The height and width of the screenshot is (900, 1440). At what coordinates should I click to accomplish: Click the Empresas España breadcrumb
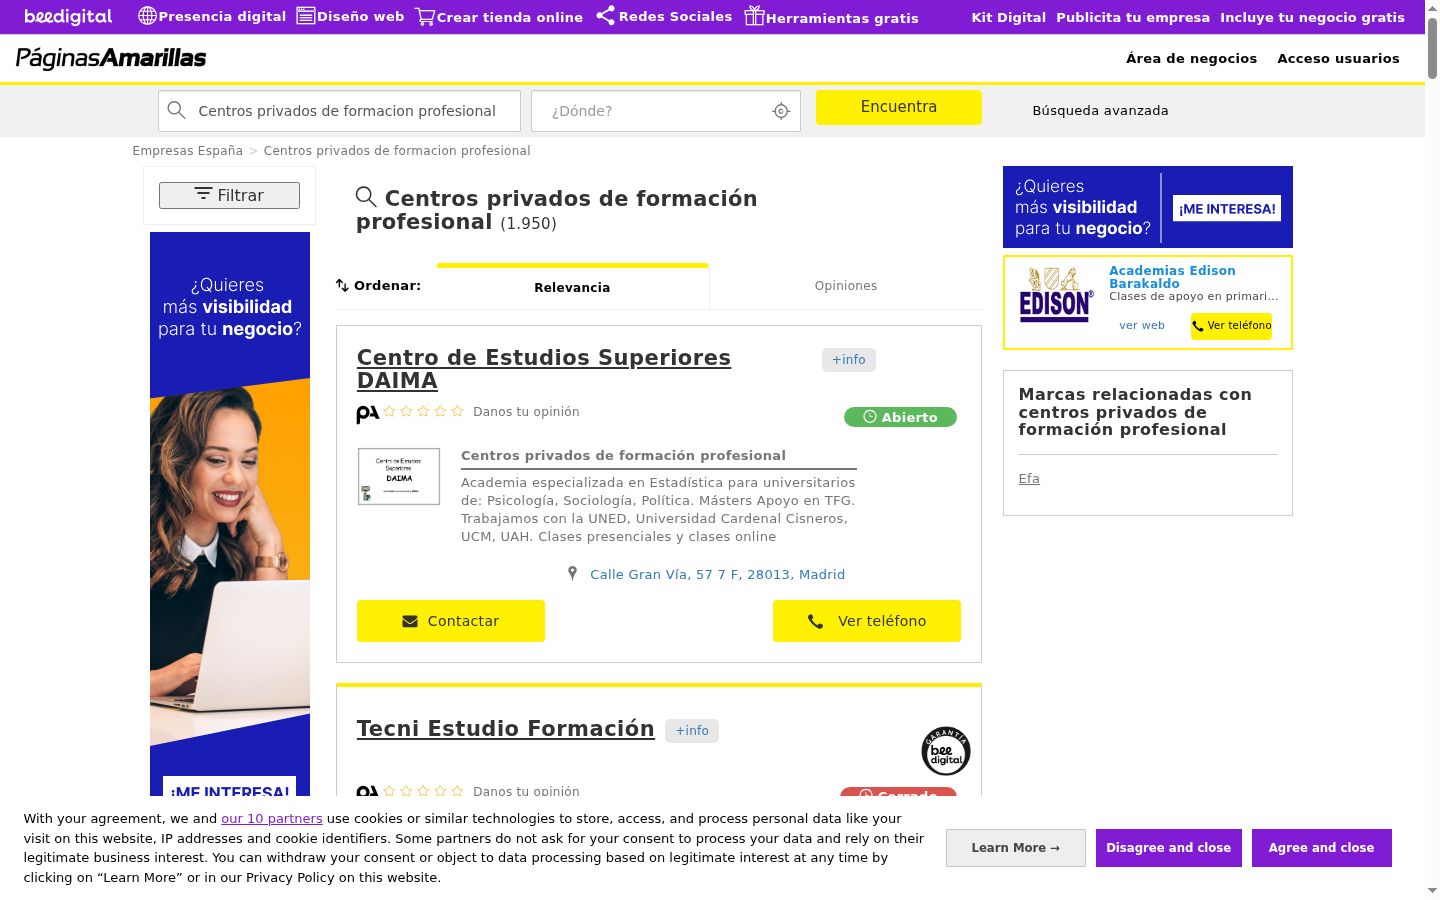188,151
